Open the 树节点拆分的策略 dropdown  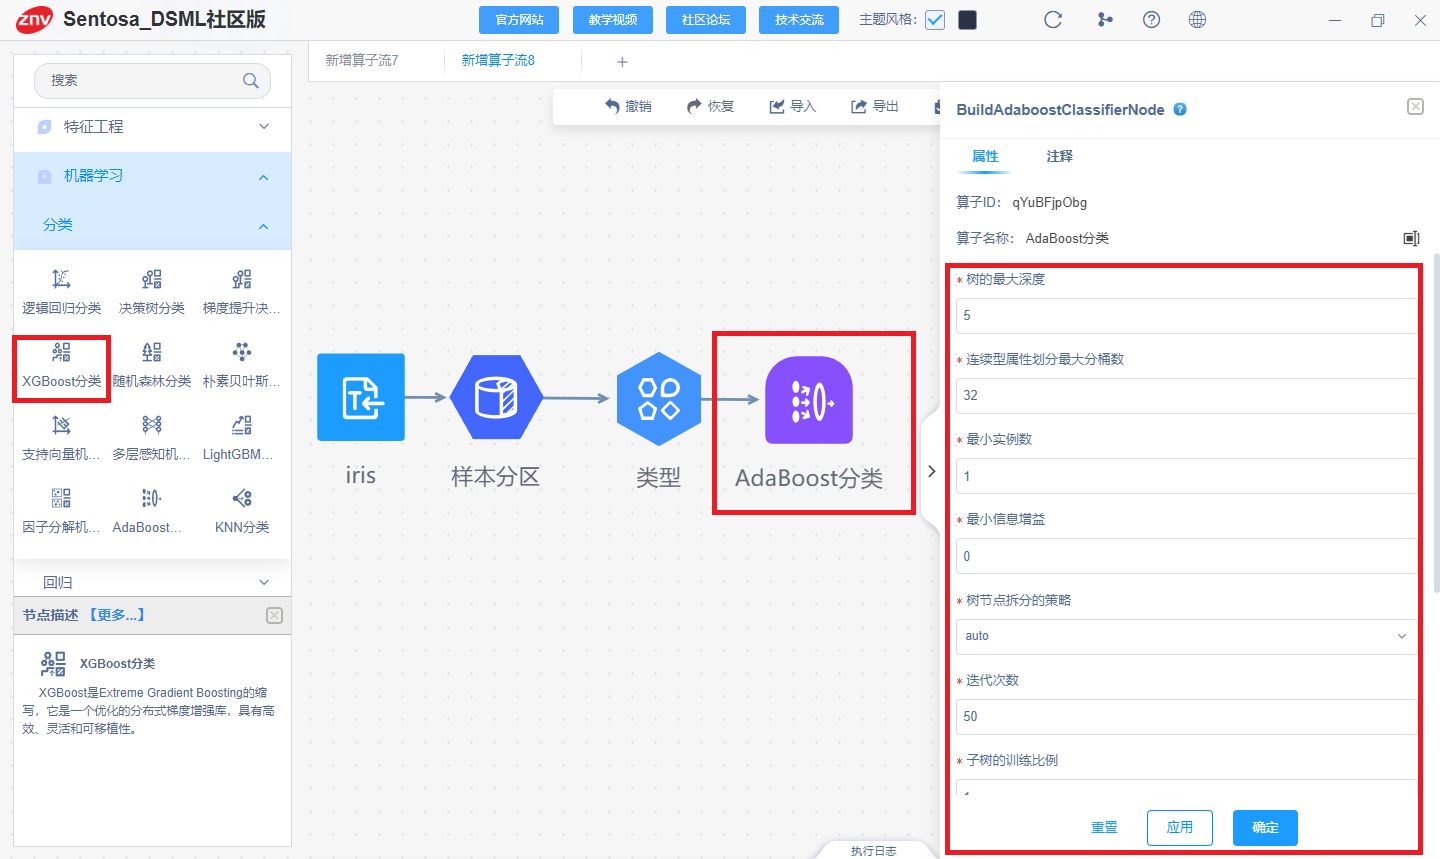coord(1186,636)
